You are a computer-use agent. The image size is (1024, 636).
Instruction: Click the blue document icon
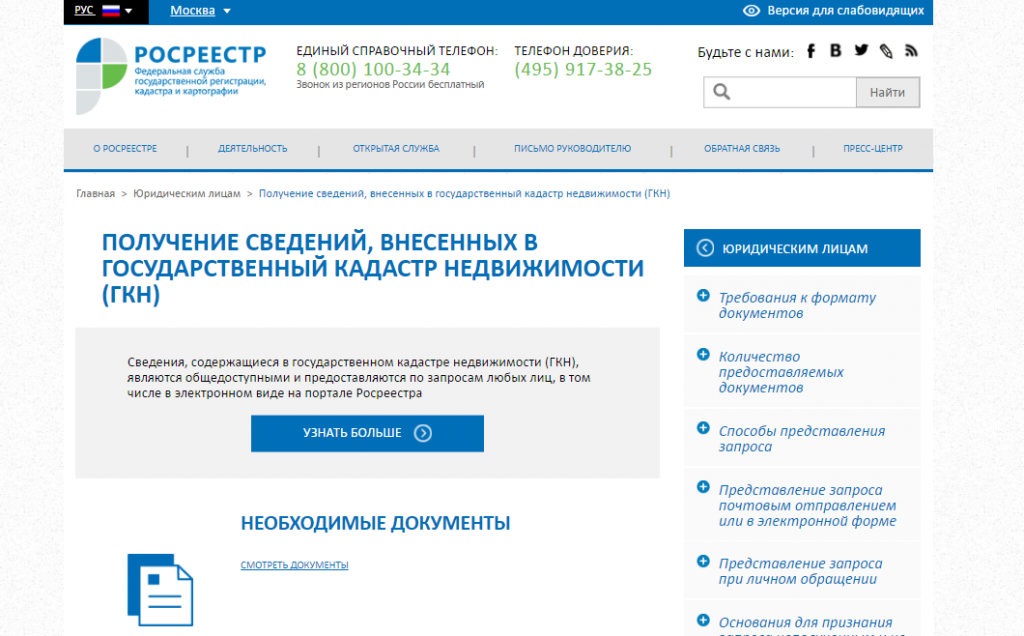pos(160,588)
